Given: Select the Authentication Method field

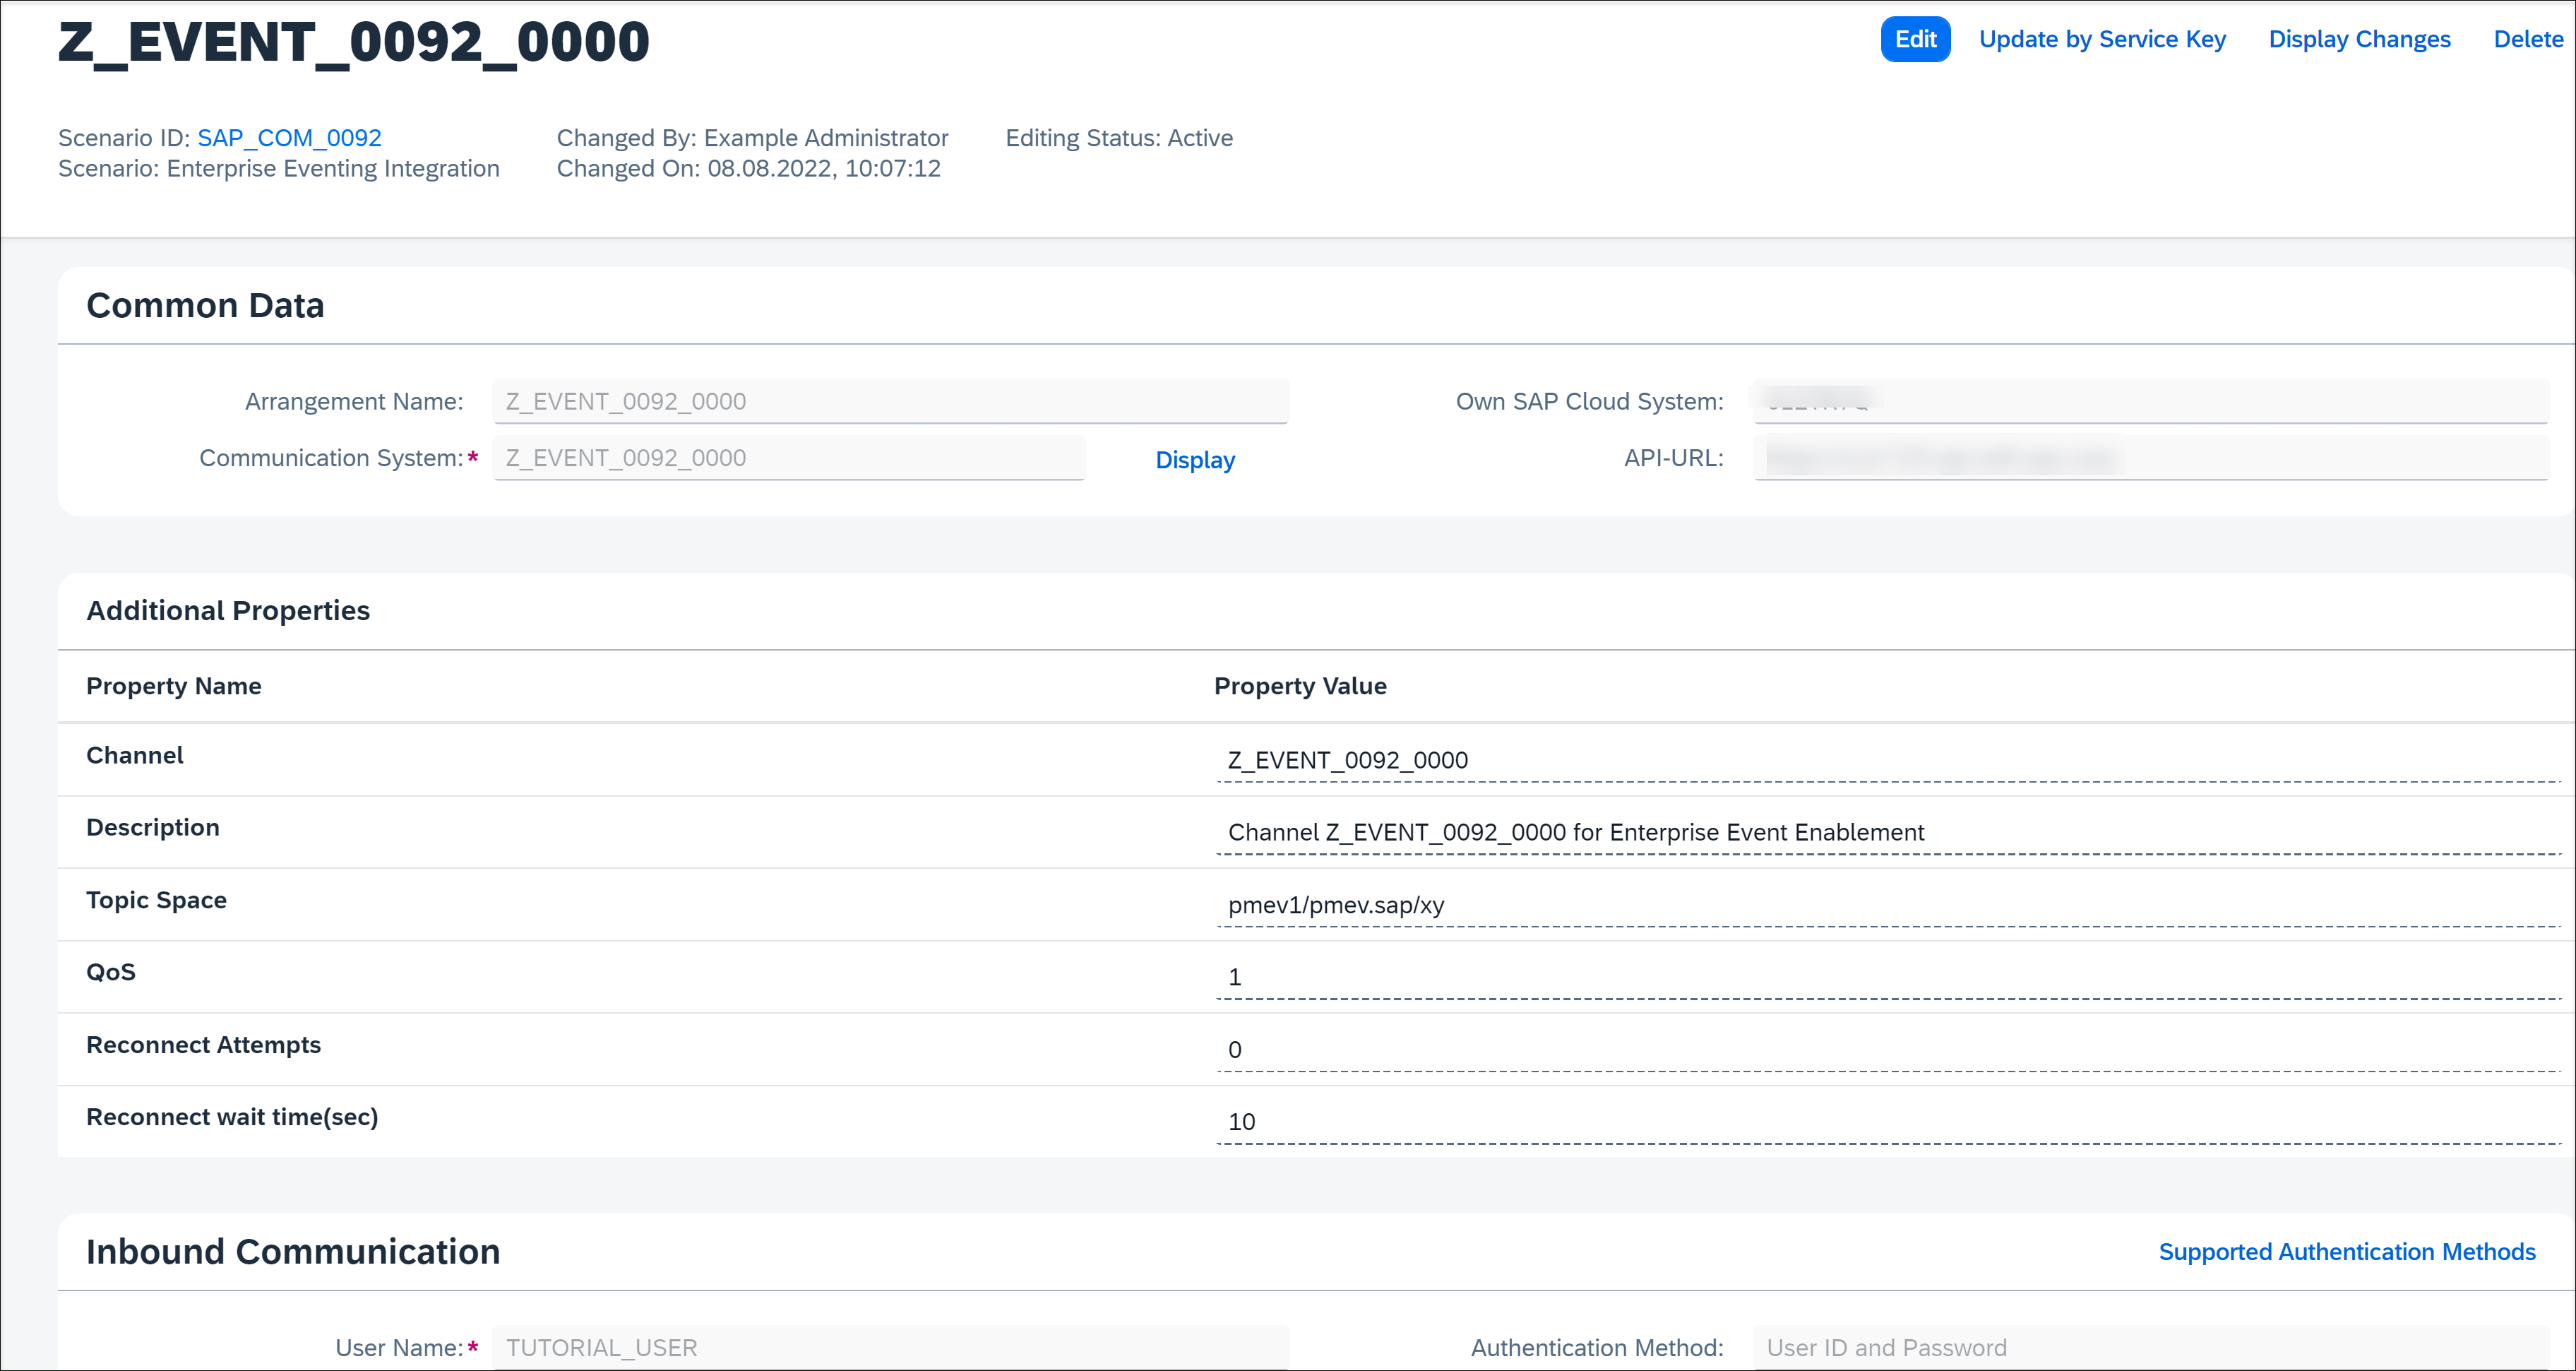Looking at the screenshot, I should (2151, 1347).
